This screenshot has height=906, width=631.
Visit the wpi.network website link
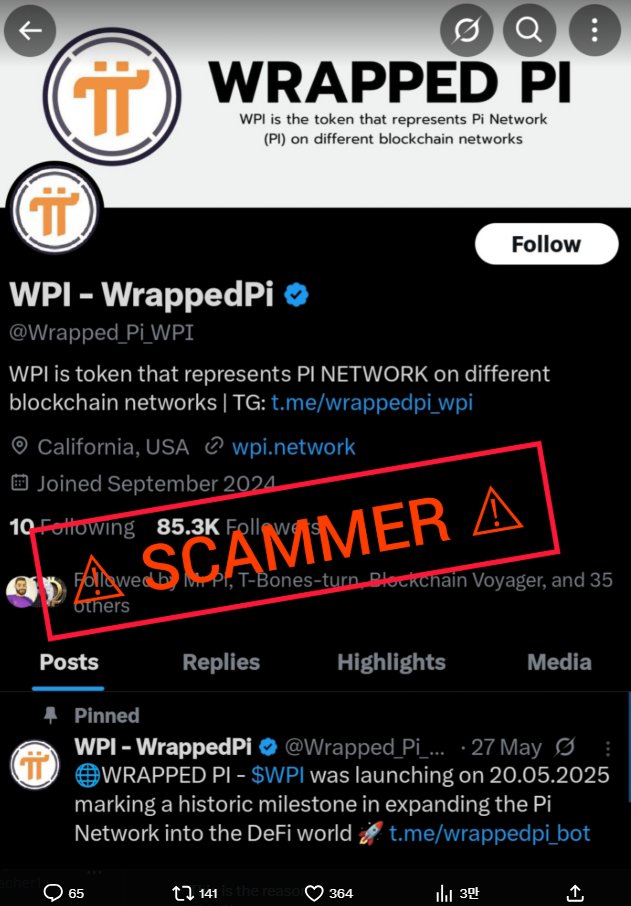pos(294,447)
